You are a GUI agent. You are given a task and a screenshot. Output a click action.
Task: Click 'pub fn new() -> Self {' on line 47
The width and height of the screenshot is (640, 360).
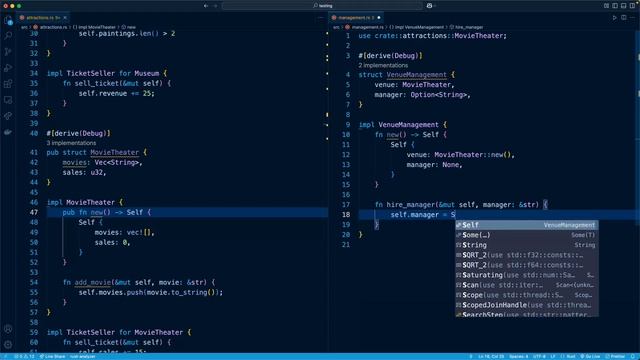(x=107, y=212)
